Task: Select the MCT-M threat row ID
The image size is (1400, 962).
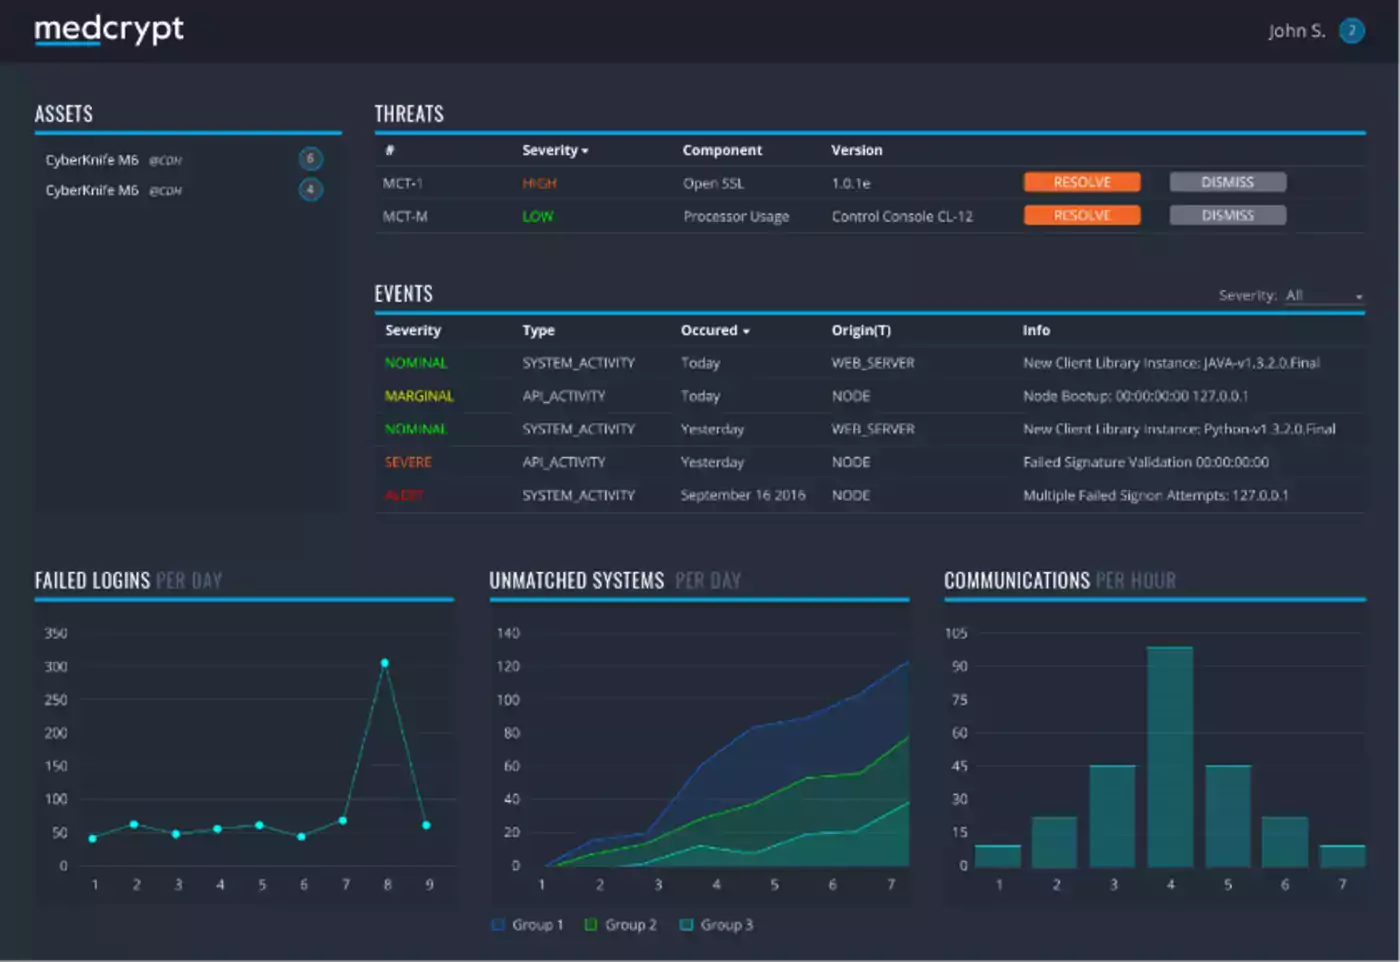Action: (405, 216)
